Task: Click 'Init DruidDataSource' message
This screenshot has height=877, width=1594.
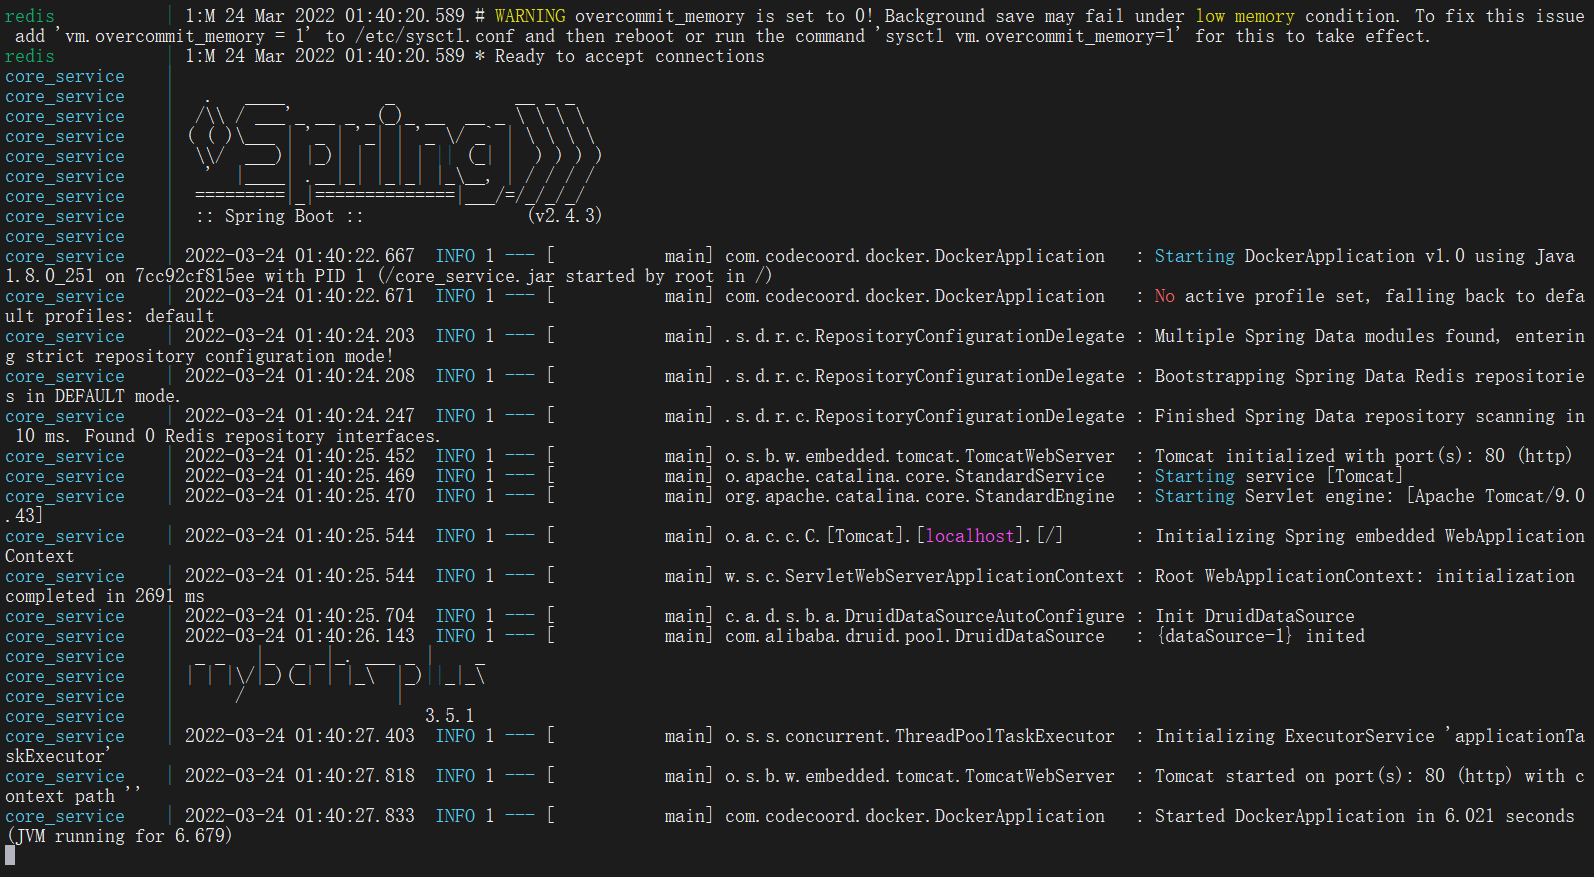Action: tap(1255, 616)
